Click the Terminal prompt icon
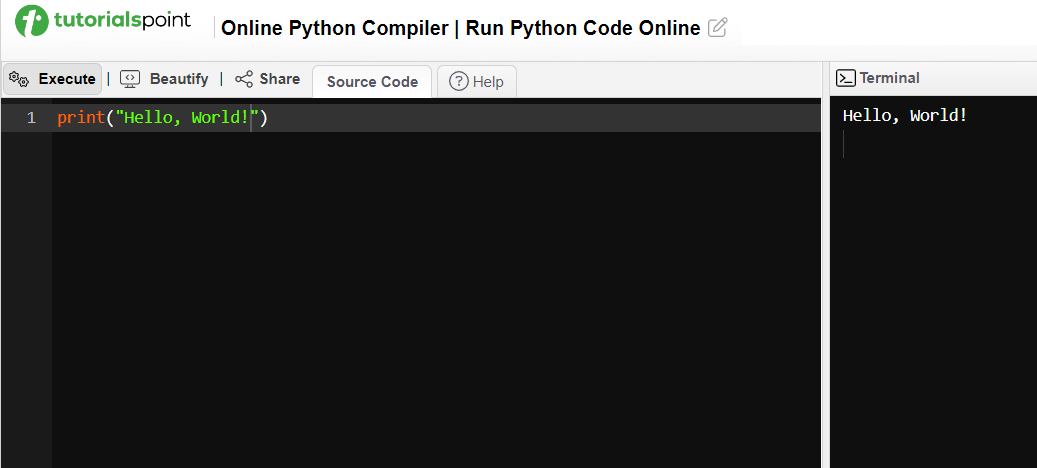Screen dimensions: 1037x468 click(846, 78)
